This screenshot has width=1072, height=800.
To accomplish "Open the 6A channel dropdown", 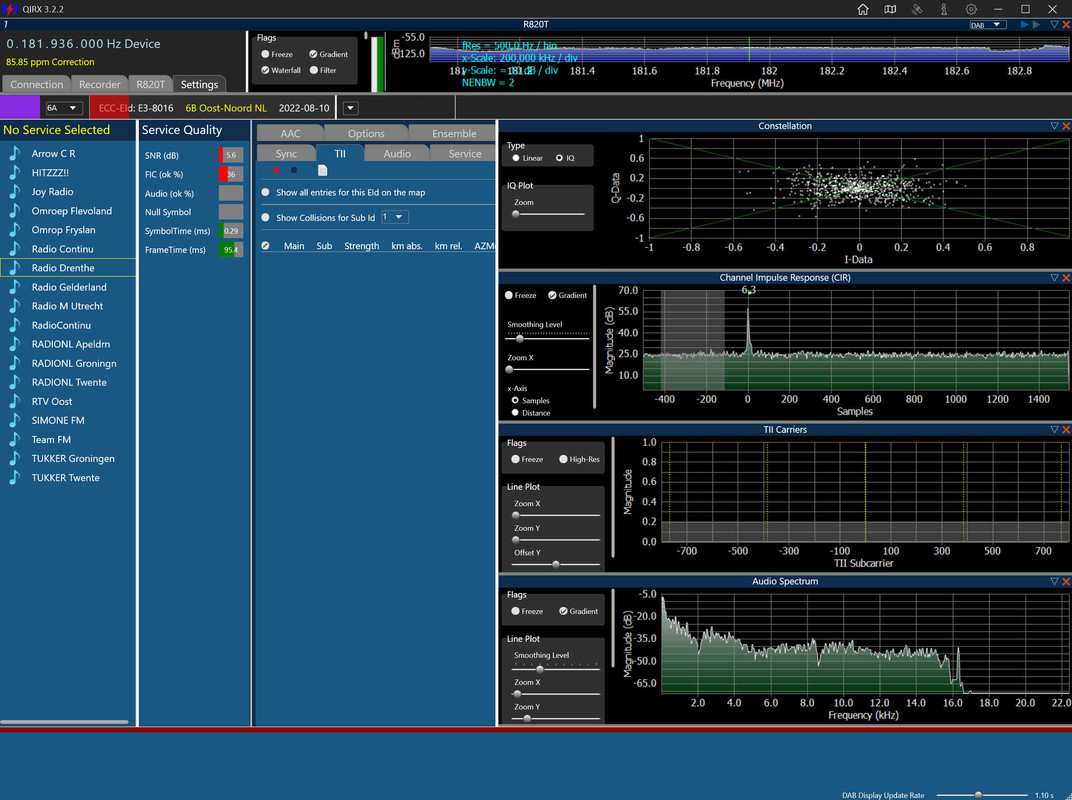I will click(x=64, y=108).
